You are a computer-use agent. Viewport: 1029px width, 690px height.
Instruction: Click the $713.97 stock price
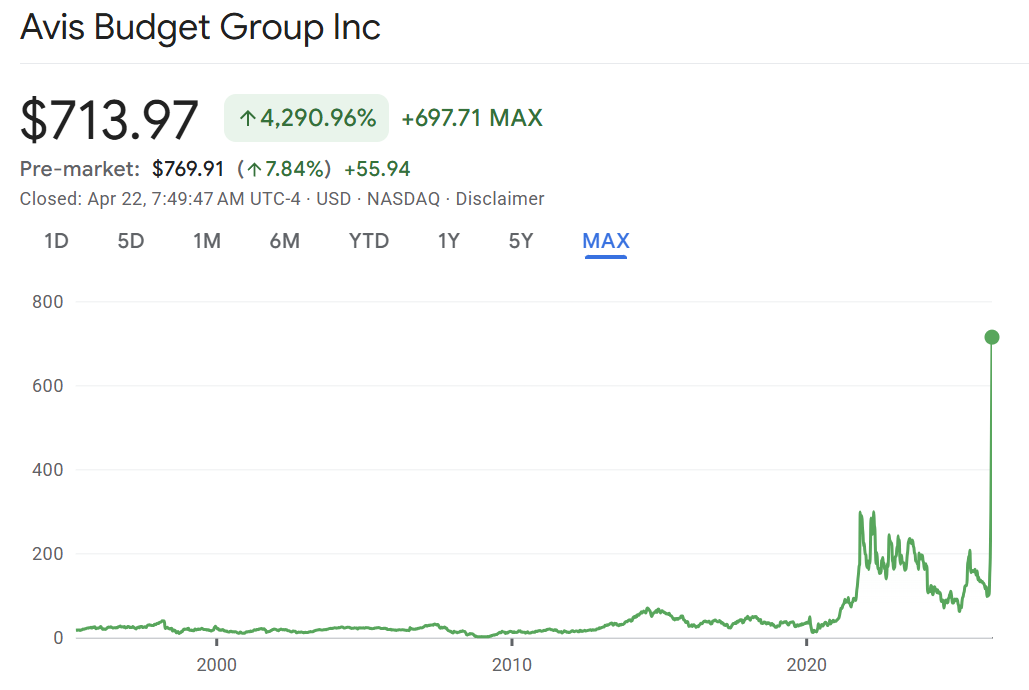tap(110, 120)
